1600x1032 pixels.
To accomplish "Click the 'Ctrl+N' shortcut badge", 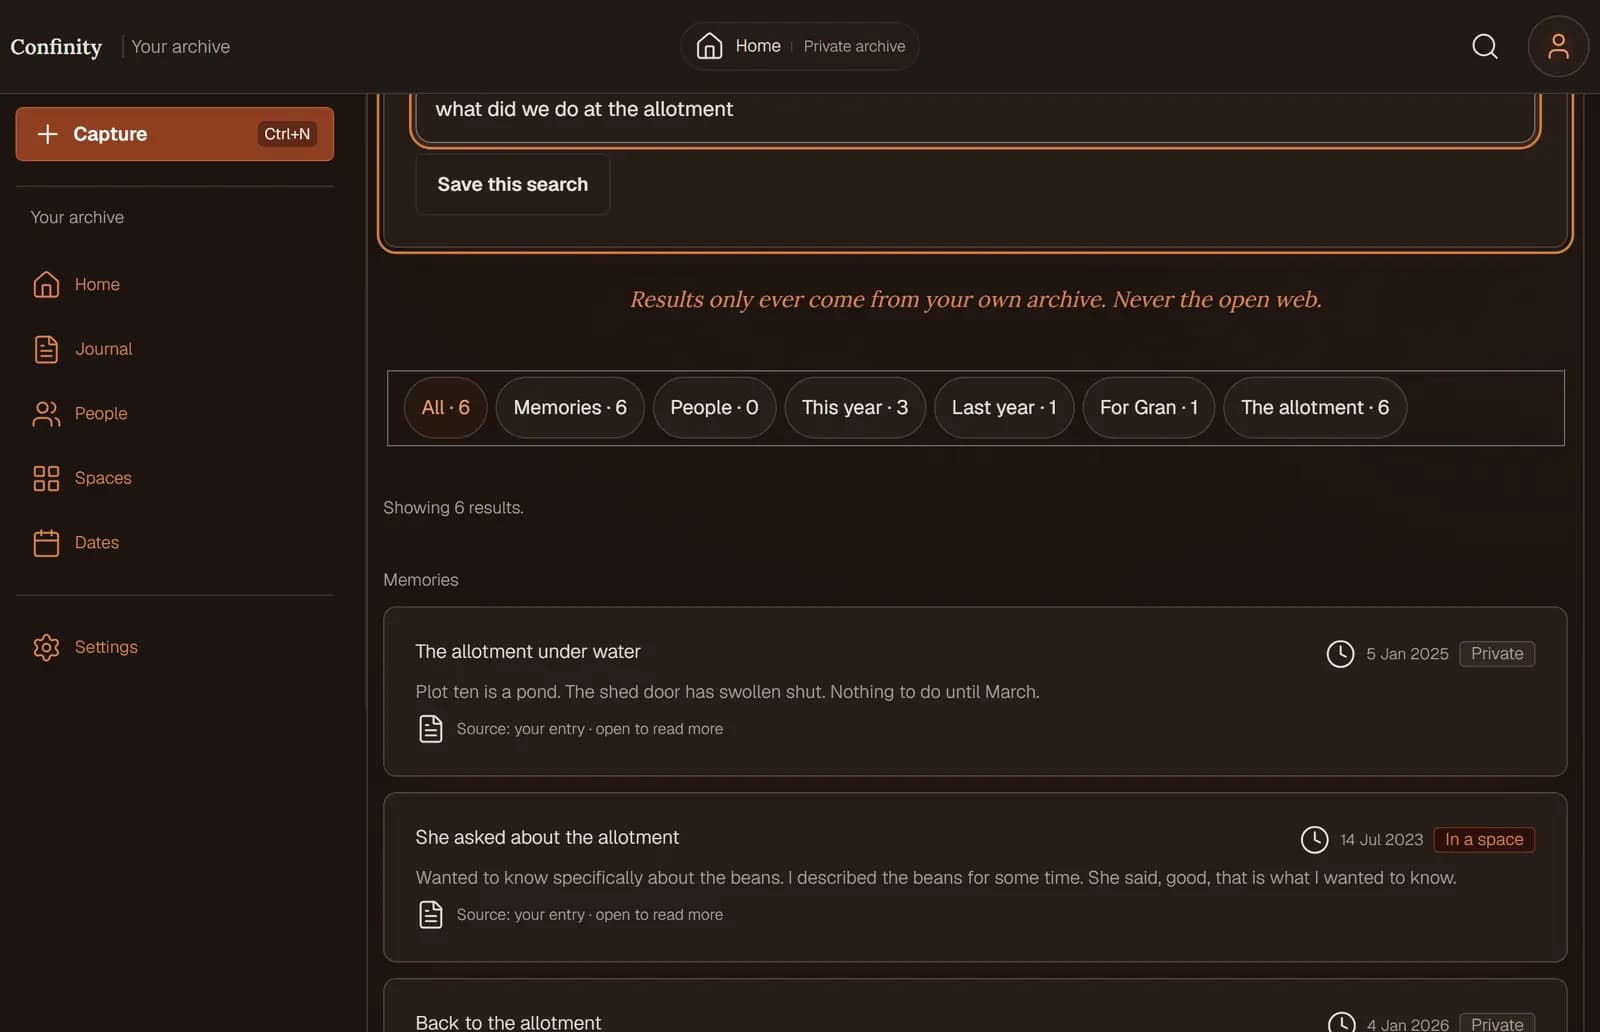I will pyautogui.click(x=287, y=134).
